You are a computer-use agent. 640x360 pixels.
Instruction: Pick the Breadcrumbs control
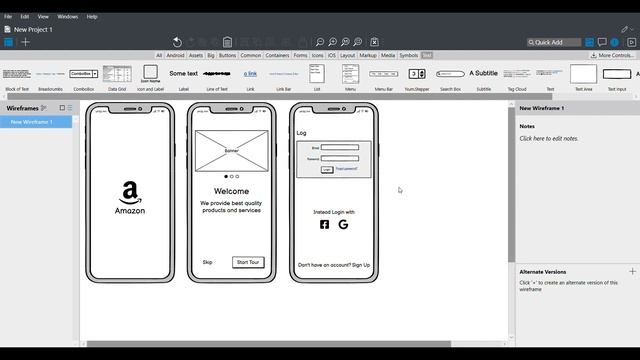point(50,77)
